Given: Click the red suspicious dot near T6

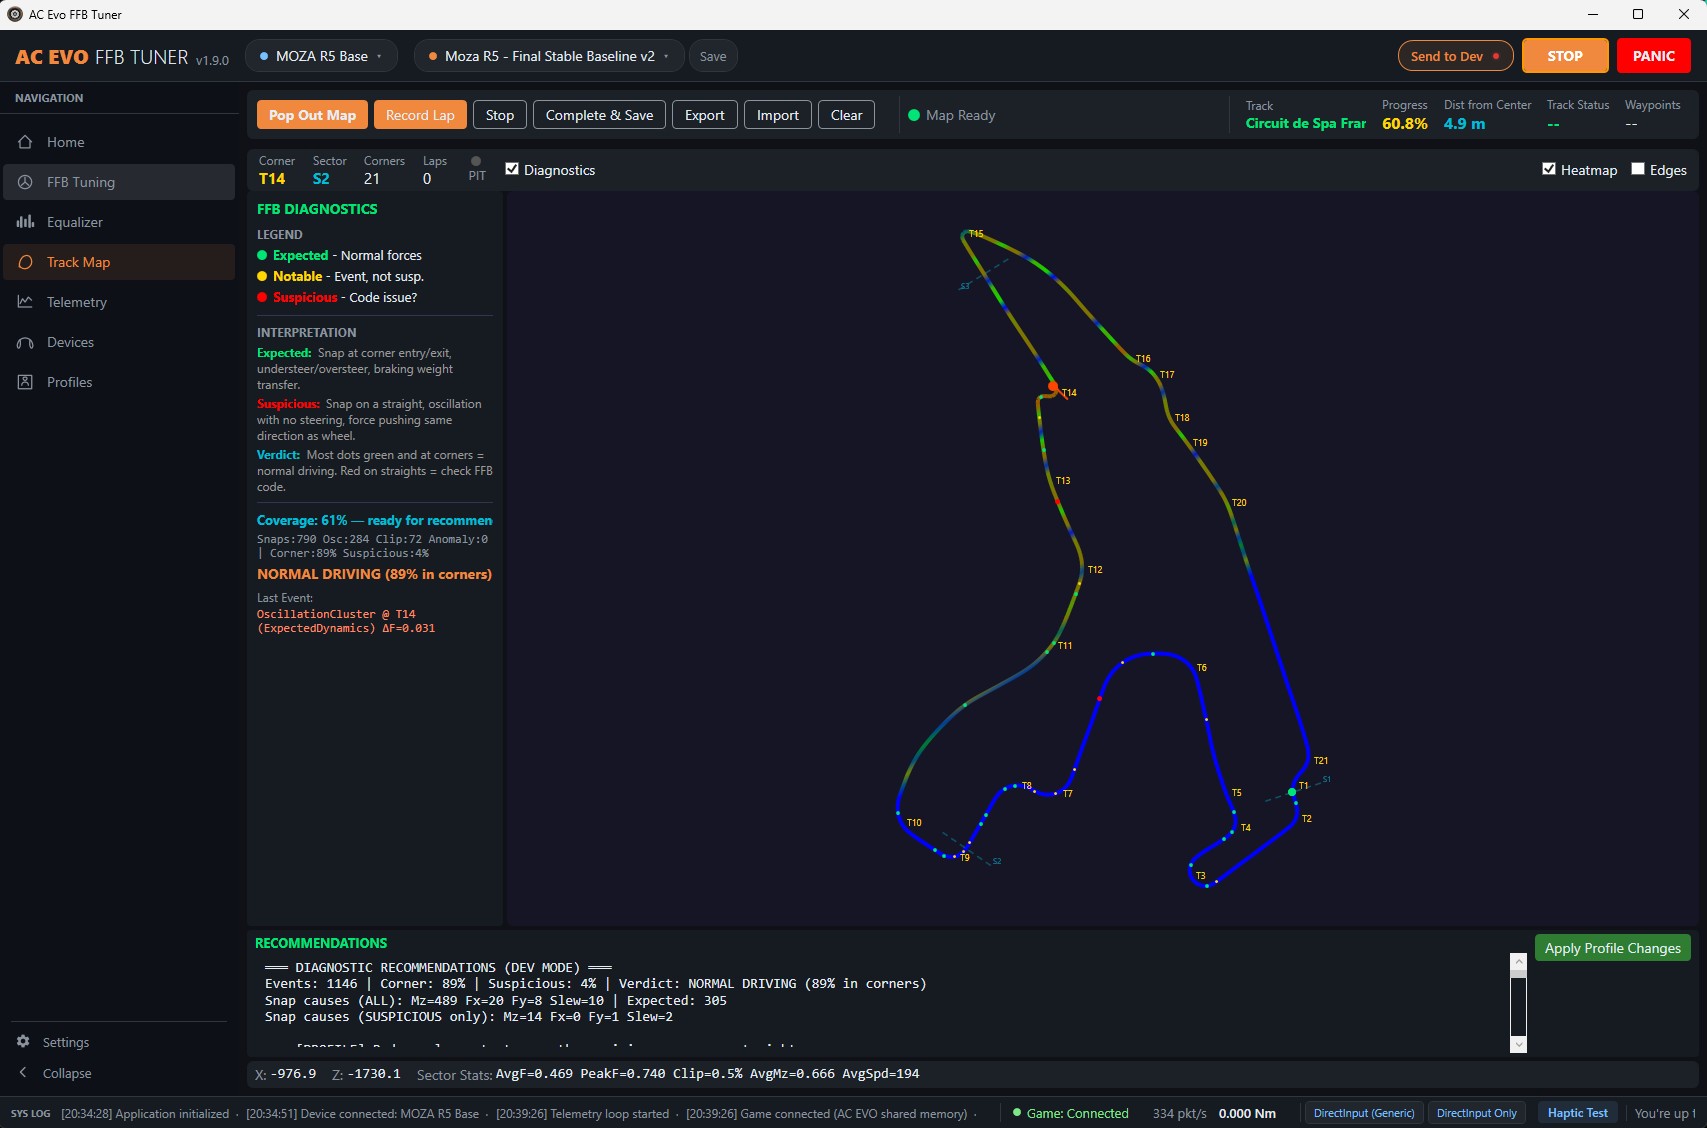Looking at the screenshot, I should point(1100,698).
